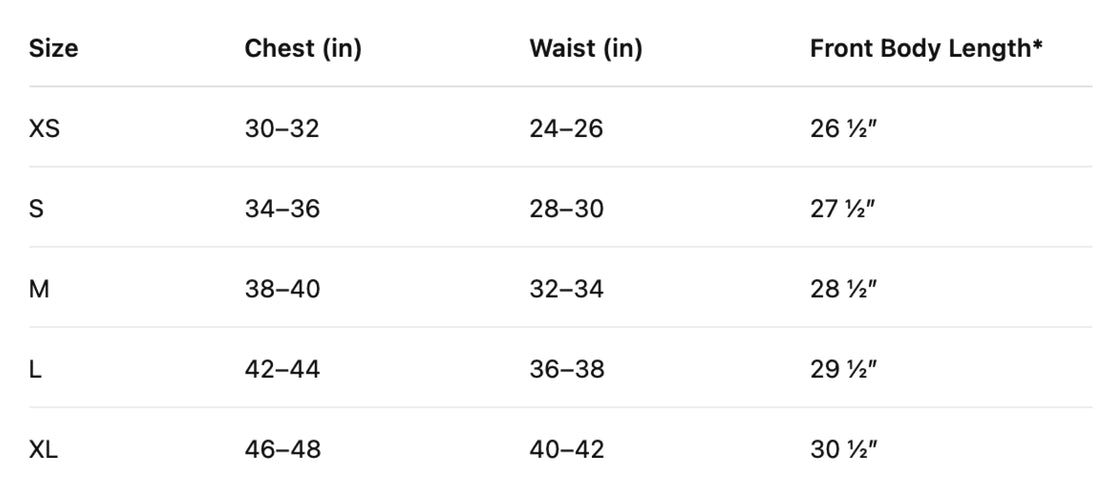Viewport: 1100px width, 495px height.
Task: Click waist measurement 36–38
Action: tap(567, 369)
